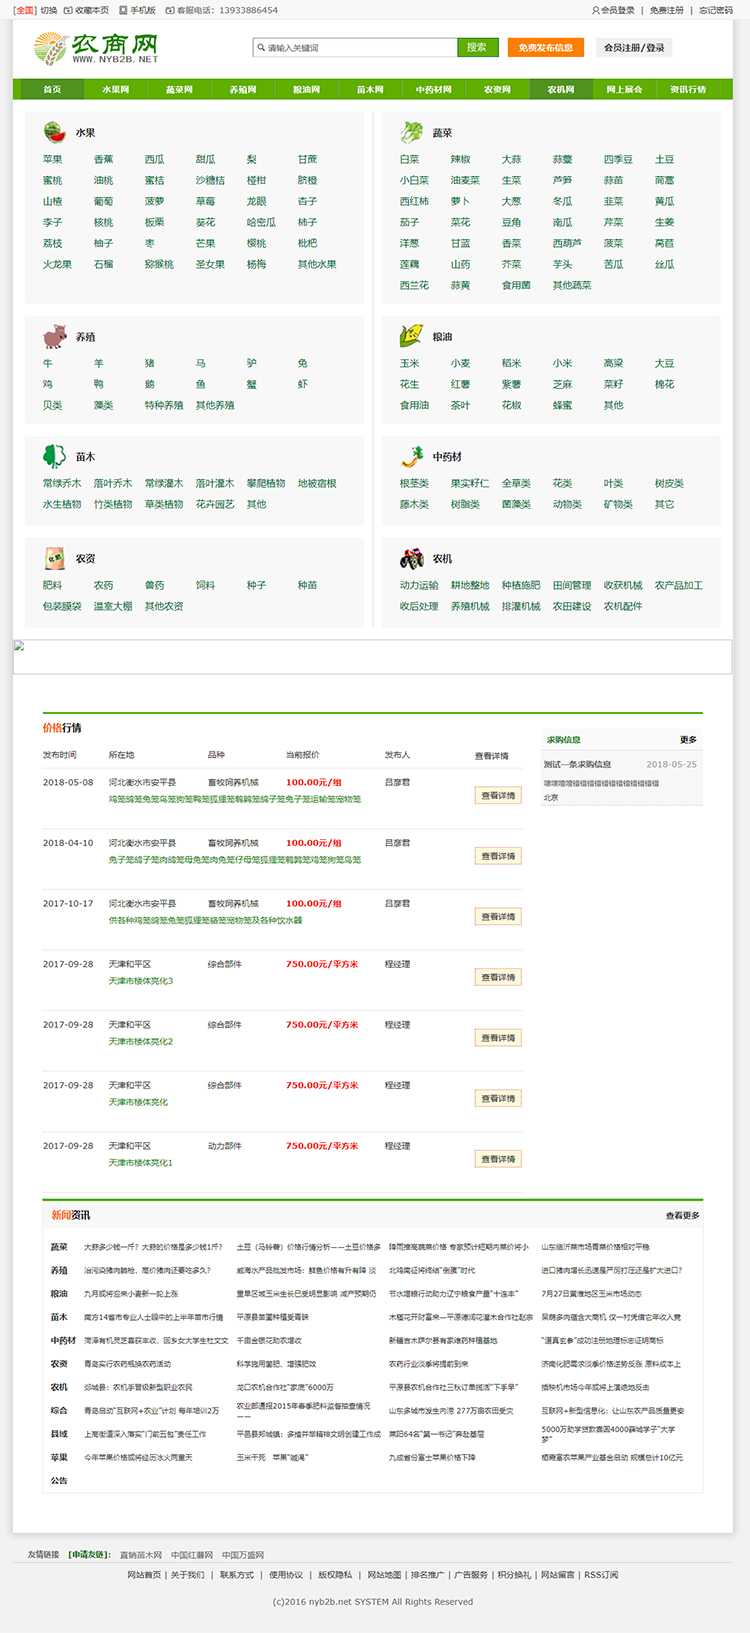Open the 火龙果 link under fruits
This screenshot has width=750, height=1633.
(x=57, y=265)
